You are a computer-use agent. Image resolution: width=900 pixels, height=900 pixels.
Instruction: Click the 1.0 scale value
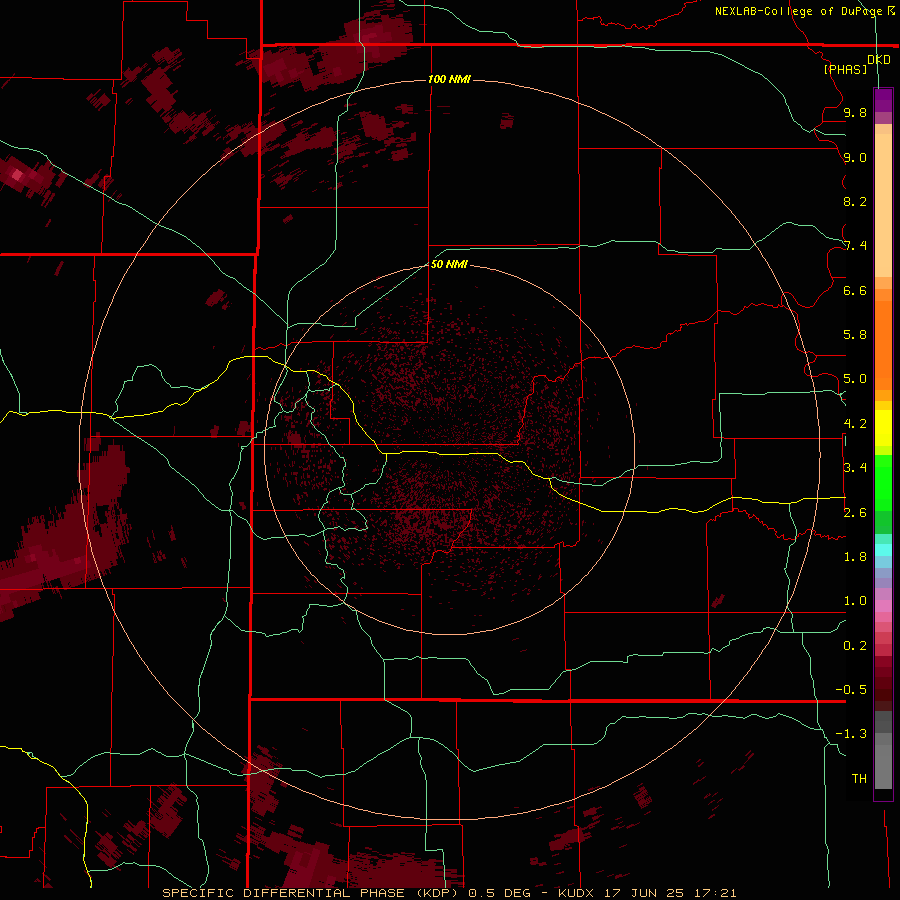click(x=855, y=601)
